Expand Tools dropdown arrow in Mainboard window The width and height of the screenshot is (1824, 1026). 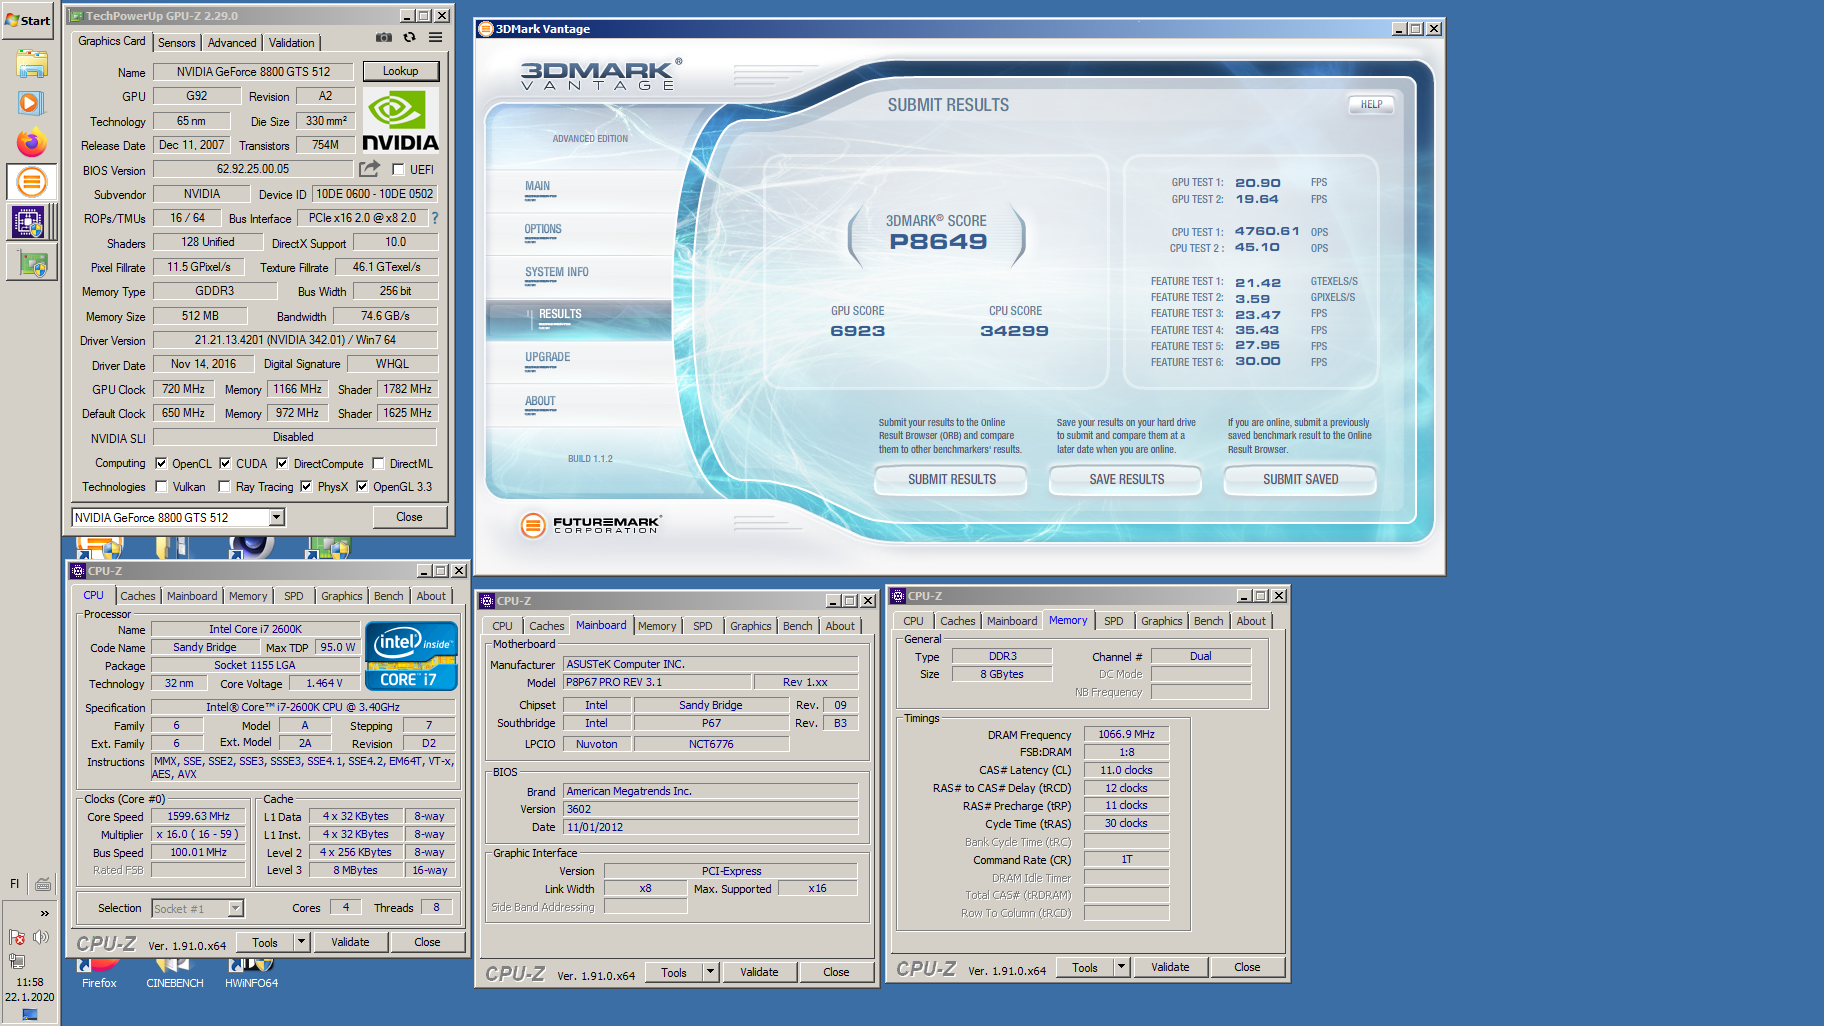pos(710,972)
